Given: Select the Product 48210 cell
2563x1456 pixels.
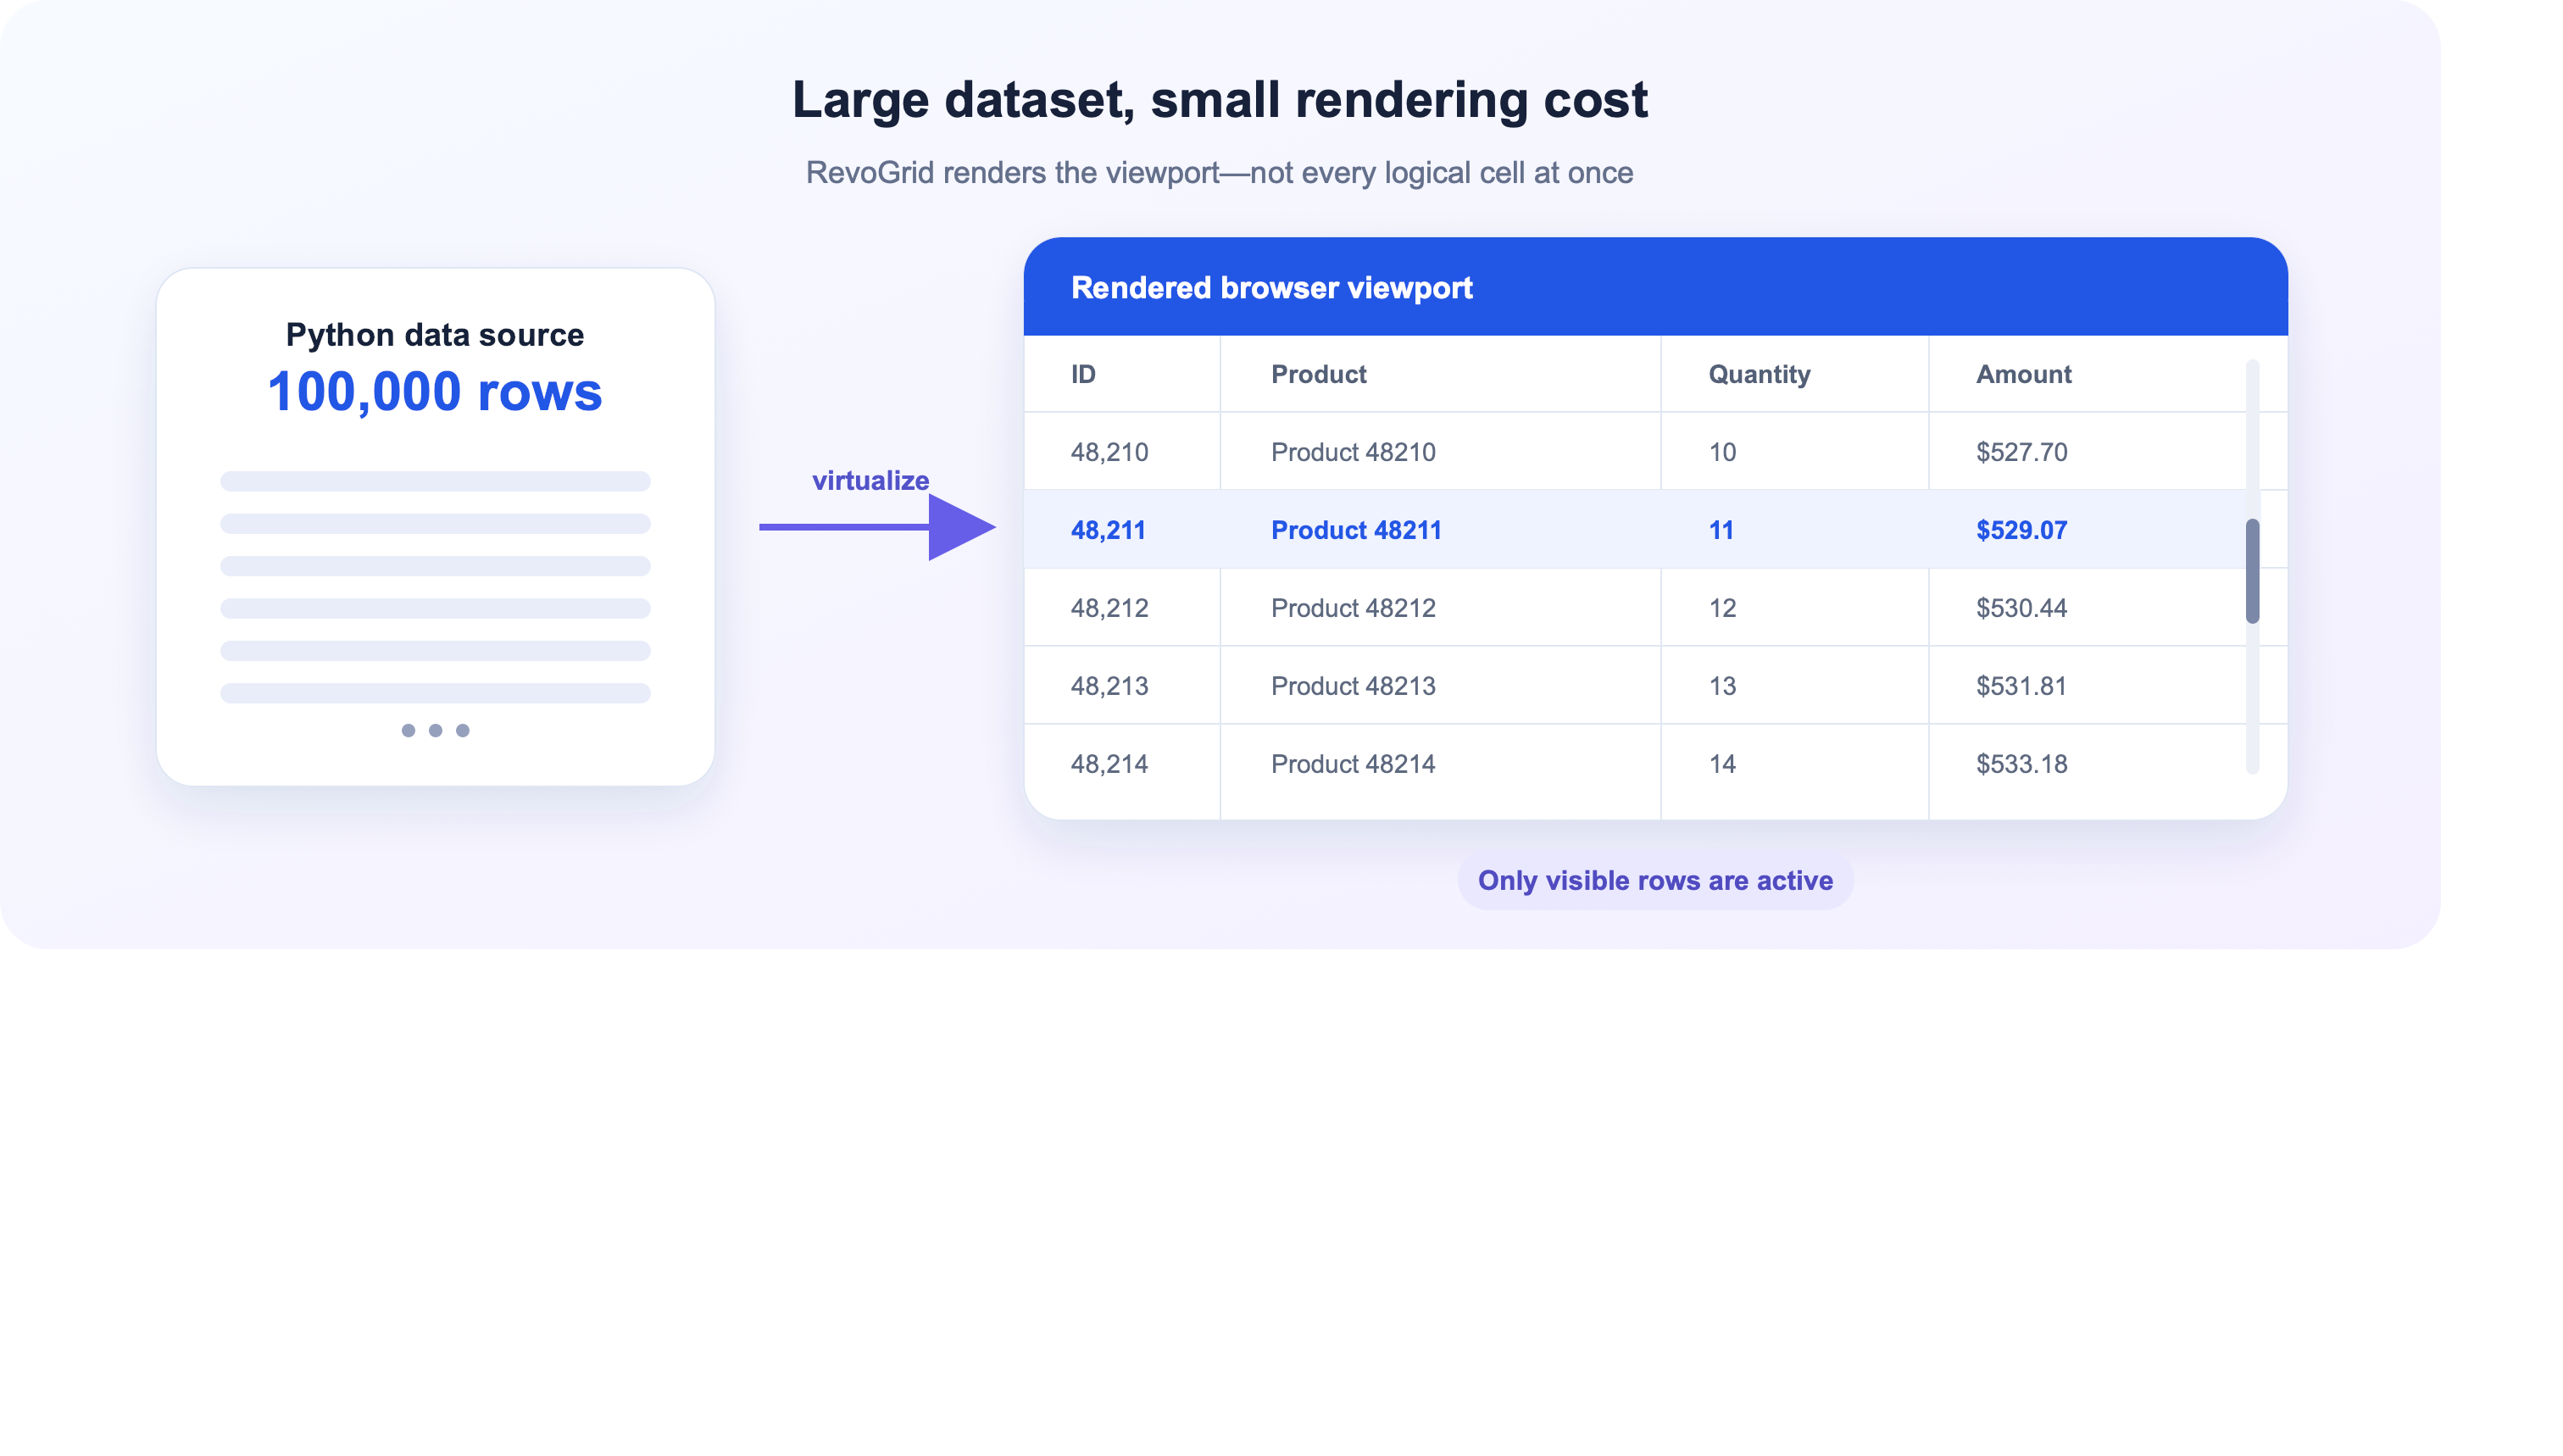Looking at the screenshot, I should point(1440,452).
